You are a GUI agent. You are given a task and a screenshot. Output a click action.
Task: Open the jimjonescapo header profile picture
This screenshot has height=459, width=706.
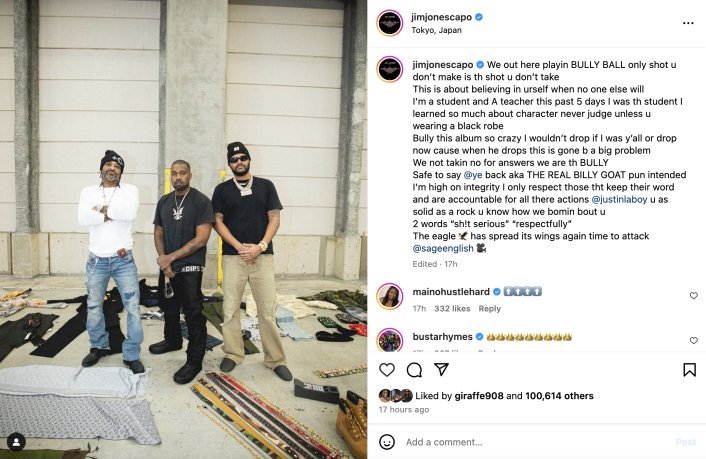[390, 23]
